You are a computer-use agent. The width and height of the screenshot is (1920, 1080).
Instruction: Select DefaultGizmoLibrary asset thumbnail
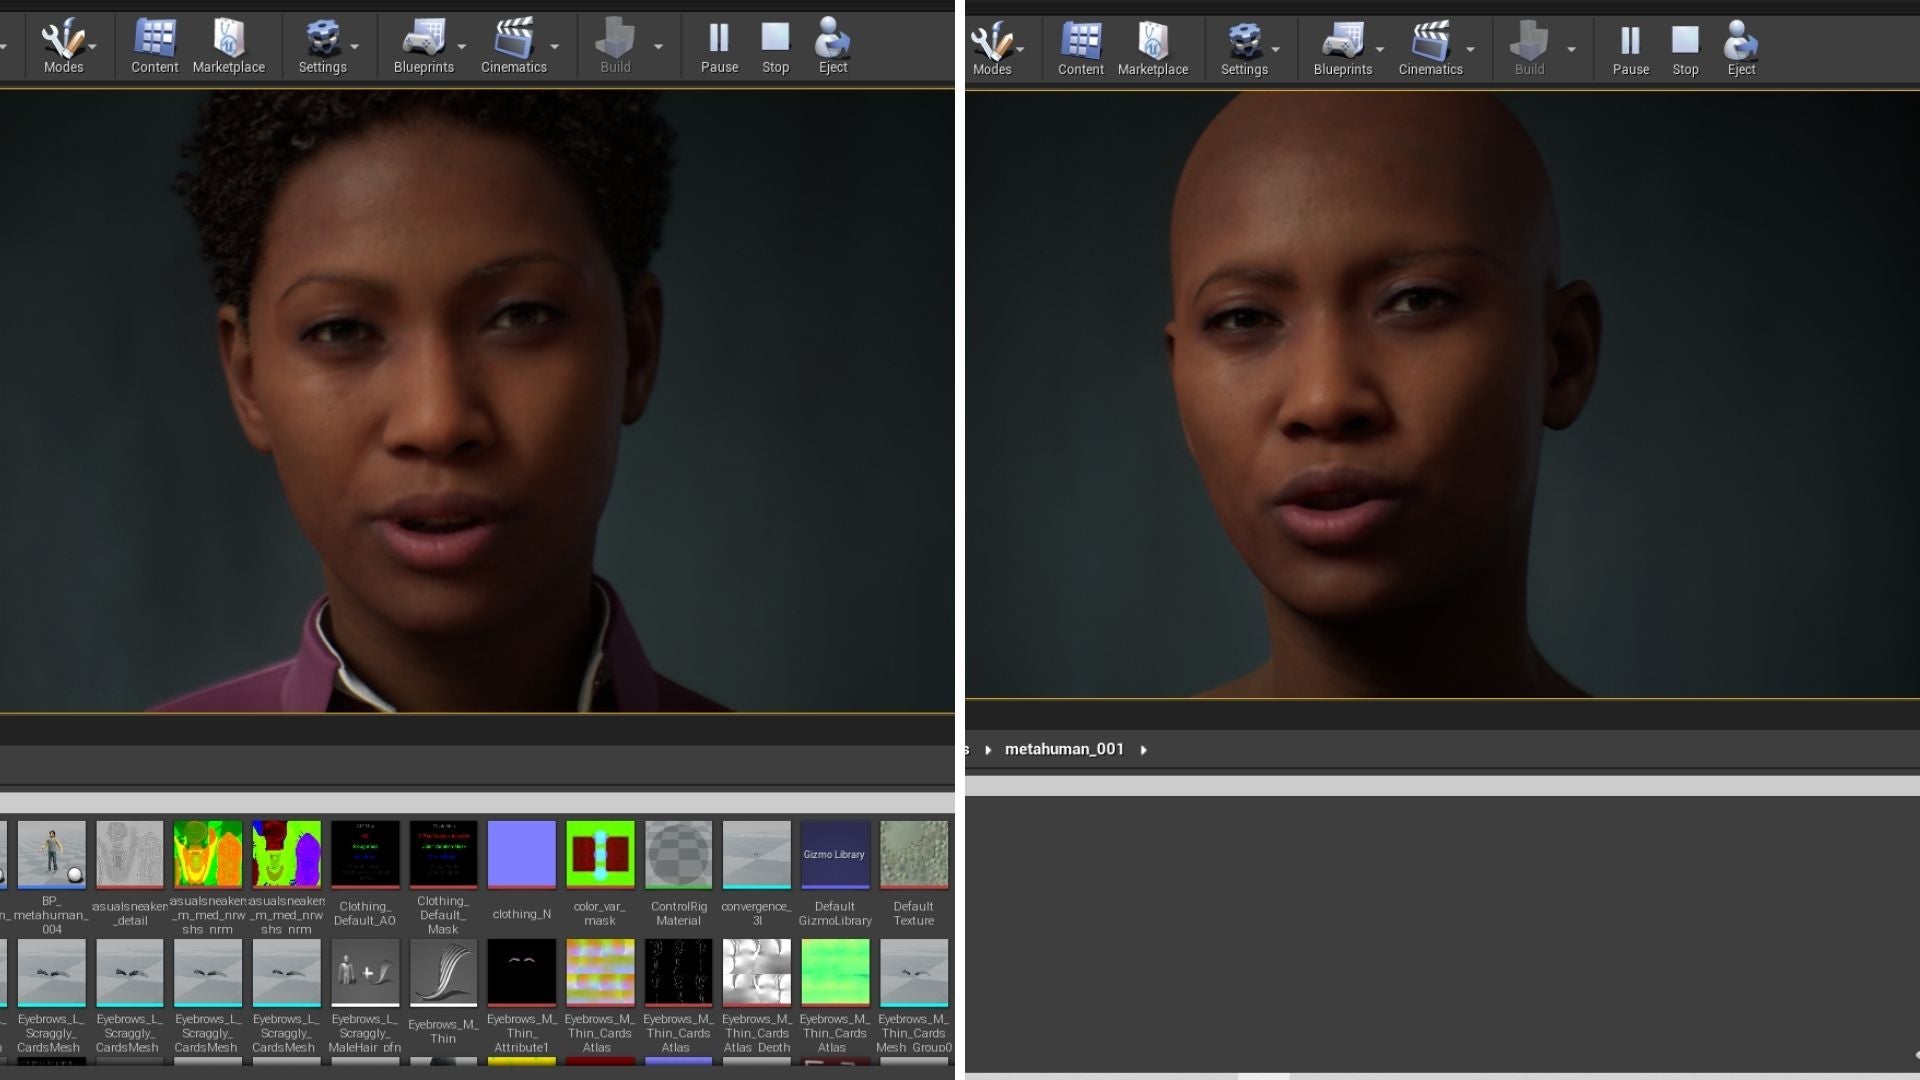[834, 856]
